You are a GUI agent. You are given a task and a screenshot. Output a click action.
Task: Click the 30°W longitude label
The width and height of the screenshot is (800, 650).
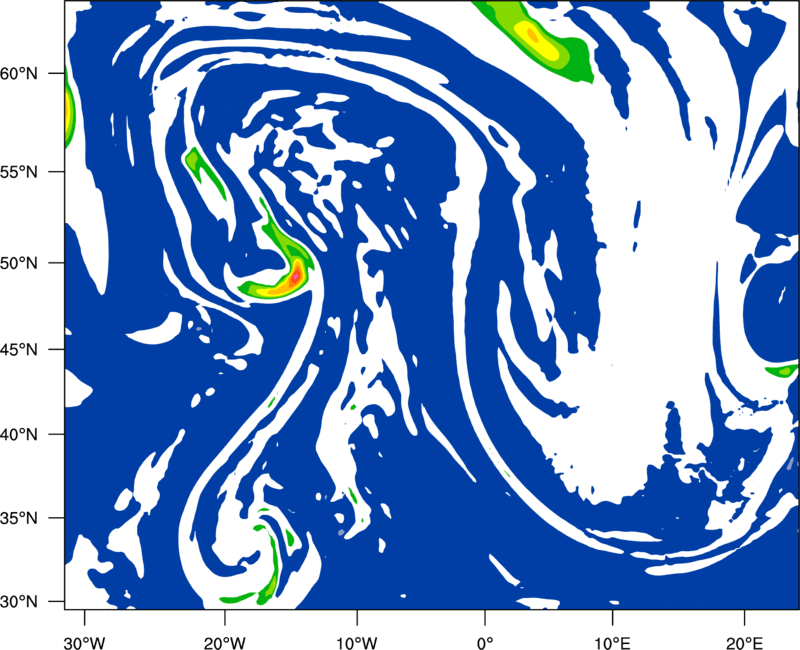point(84,642)
